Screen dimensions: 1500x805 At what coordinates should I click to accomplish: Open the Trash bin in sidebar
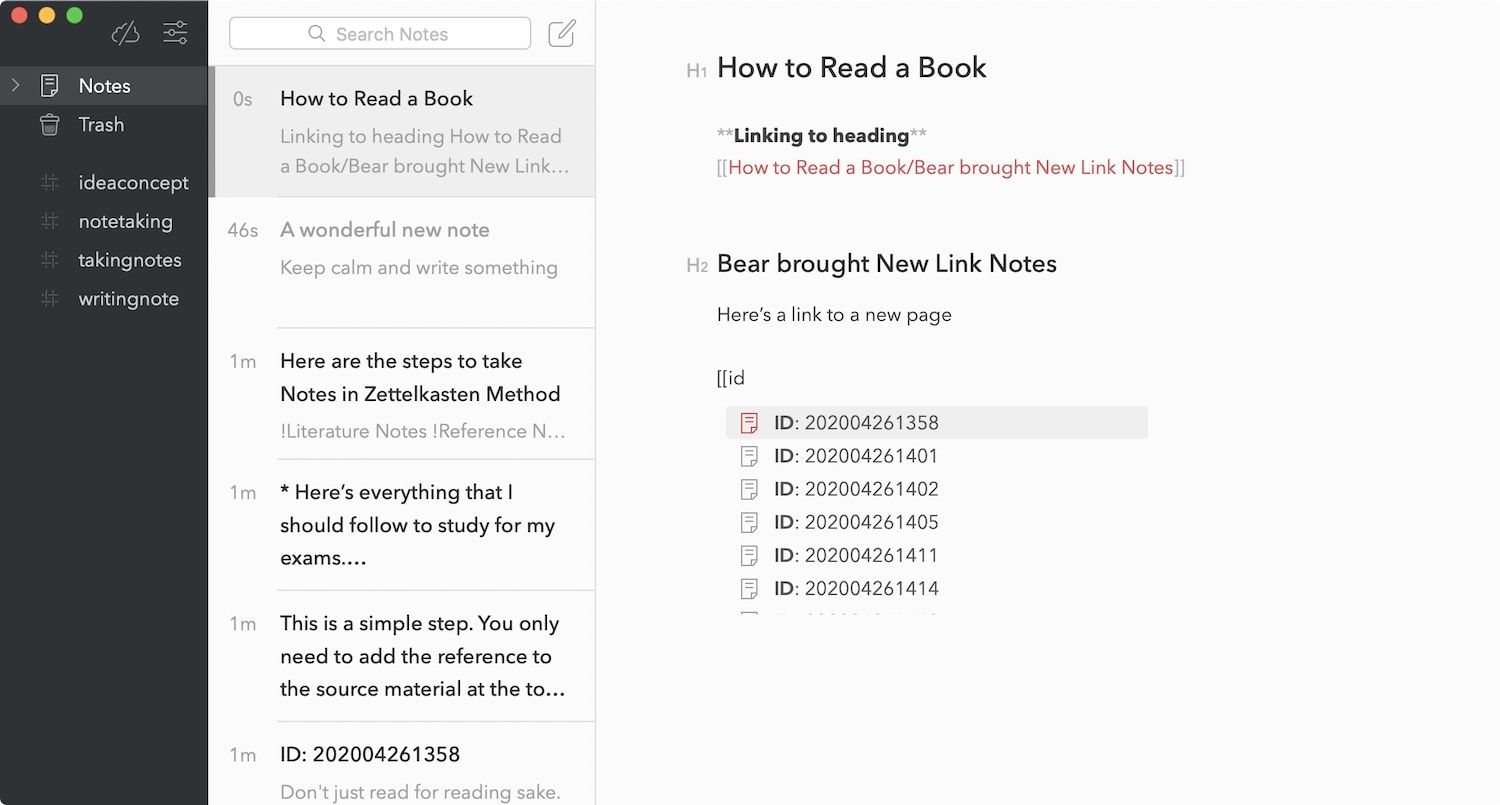pyautogui.click(x=49, y=125)
